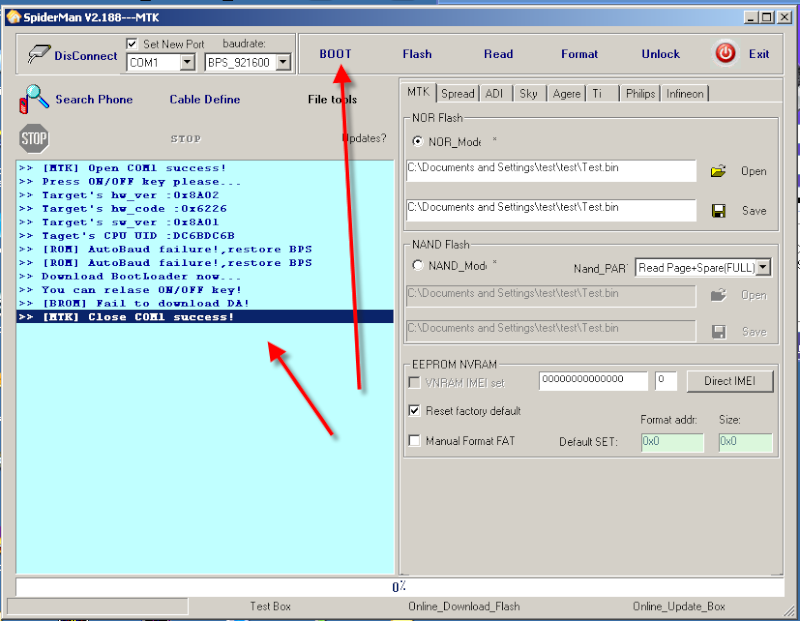
Task: Click the 0% progress bar
Action: [399, 587]
